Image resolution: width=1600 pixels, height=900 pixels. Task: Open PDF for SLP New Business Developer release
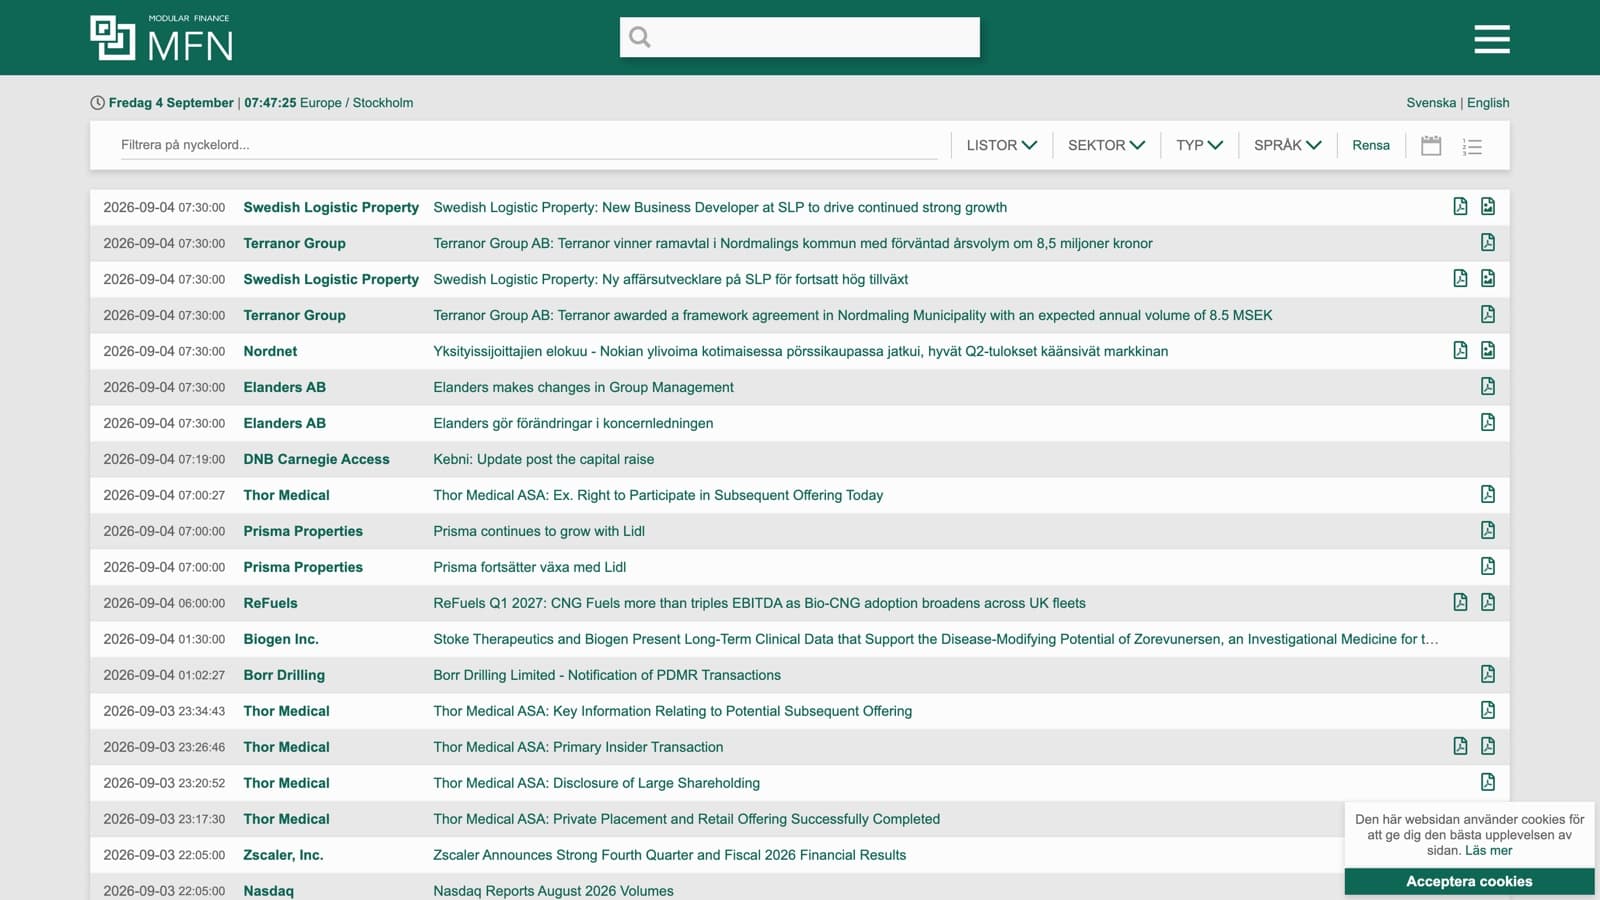pyautogui.click(x=1460, y=206)
